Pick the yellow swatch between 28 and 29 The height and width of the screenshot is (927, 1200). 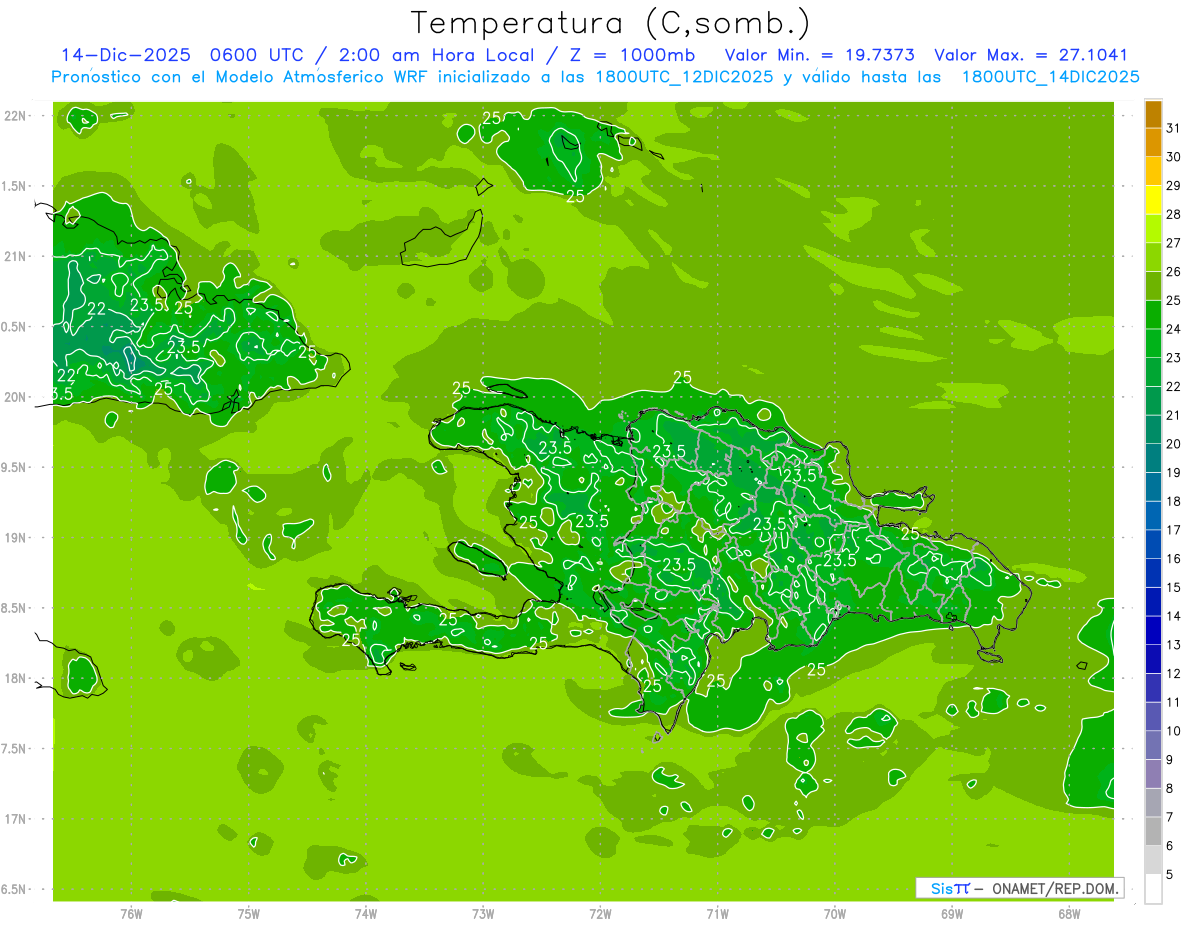[1153, 199]
